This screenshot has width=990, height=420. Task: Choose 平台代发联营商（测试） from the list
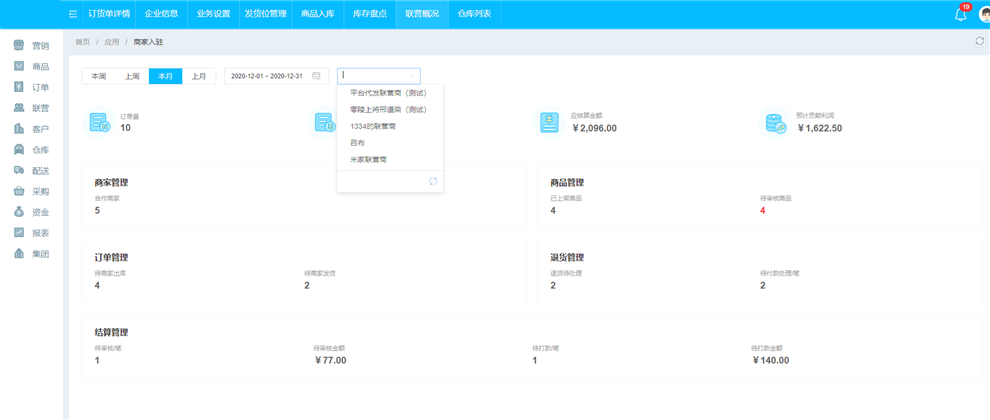(x=389, y=92)
